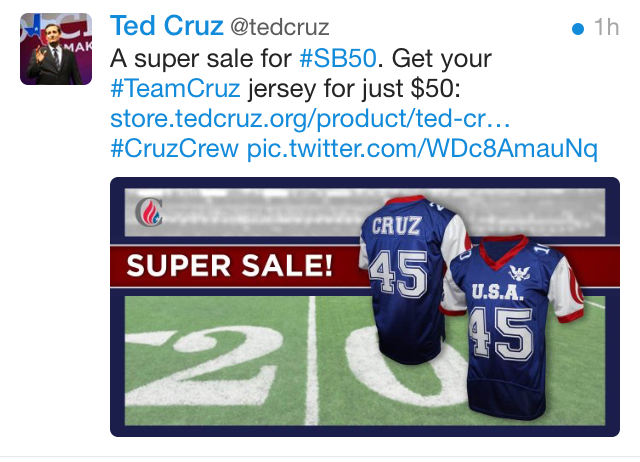Click the eagle emblem on front jersey
Image resolution: width=640 pixels, height=462 pixels.
point(520,272)
